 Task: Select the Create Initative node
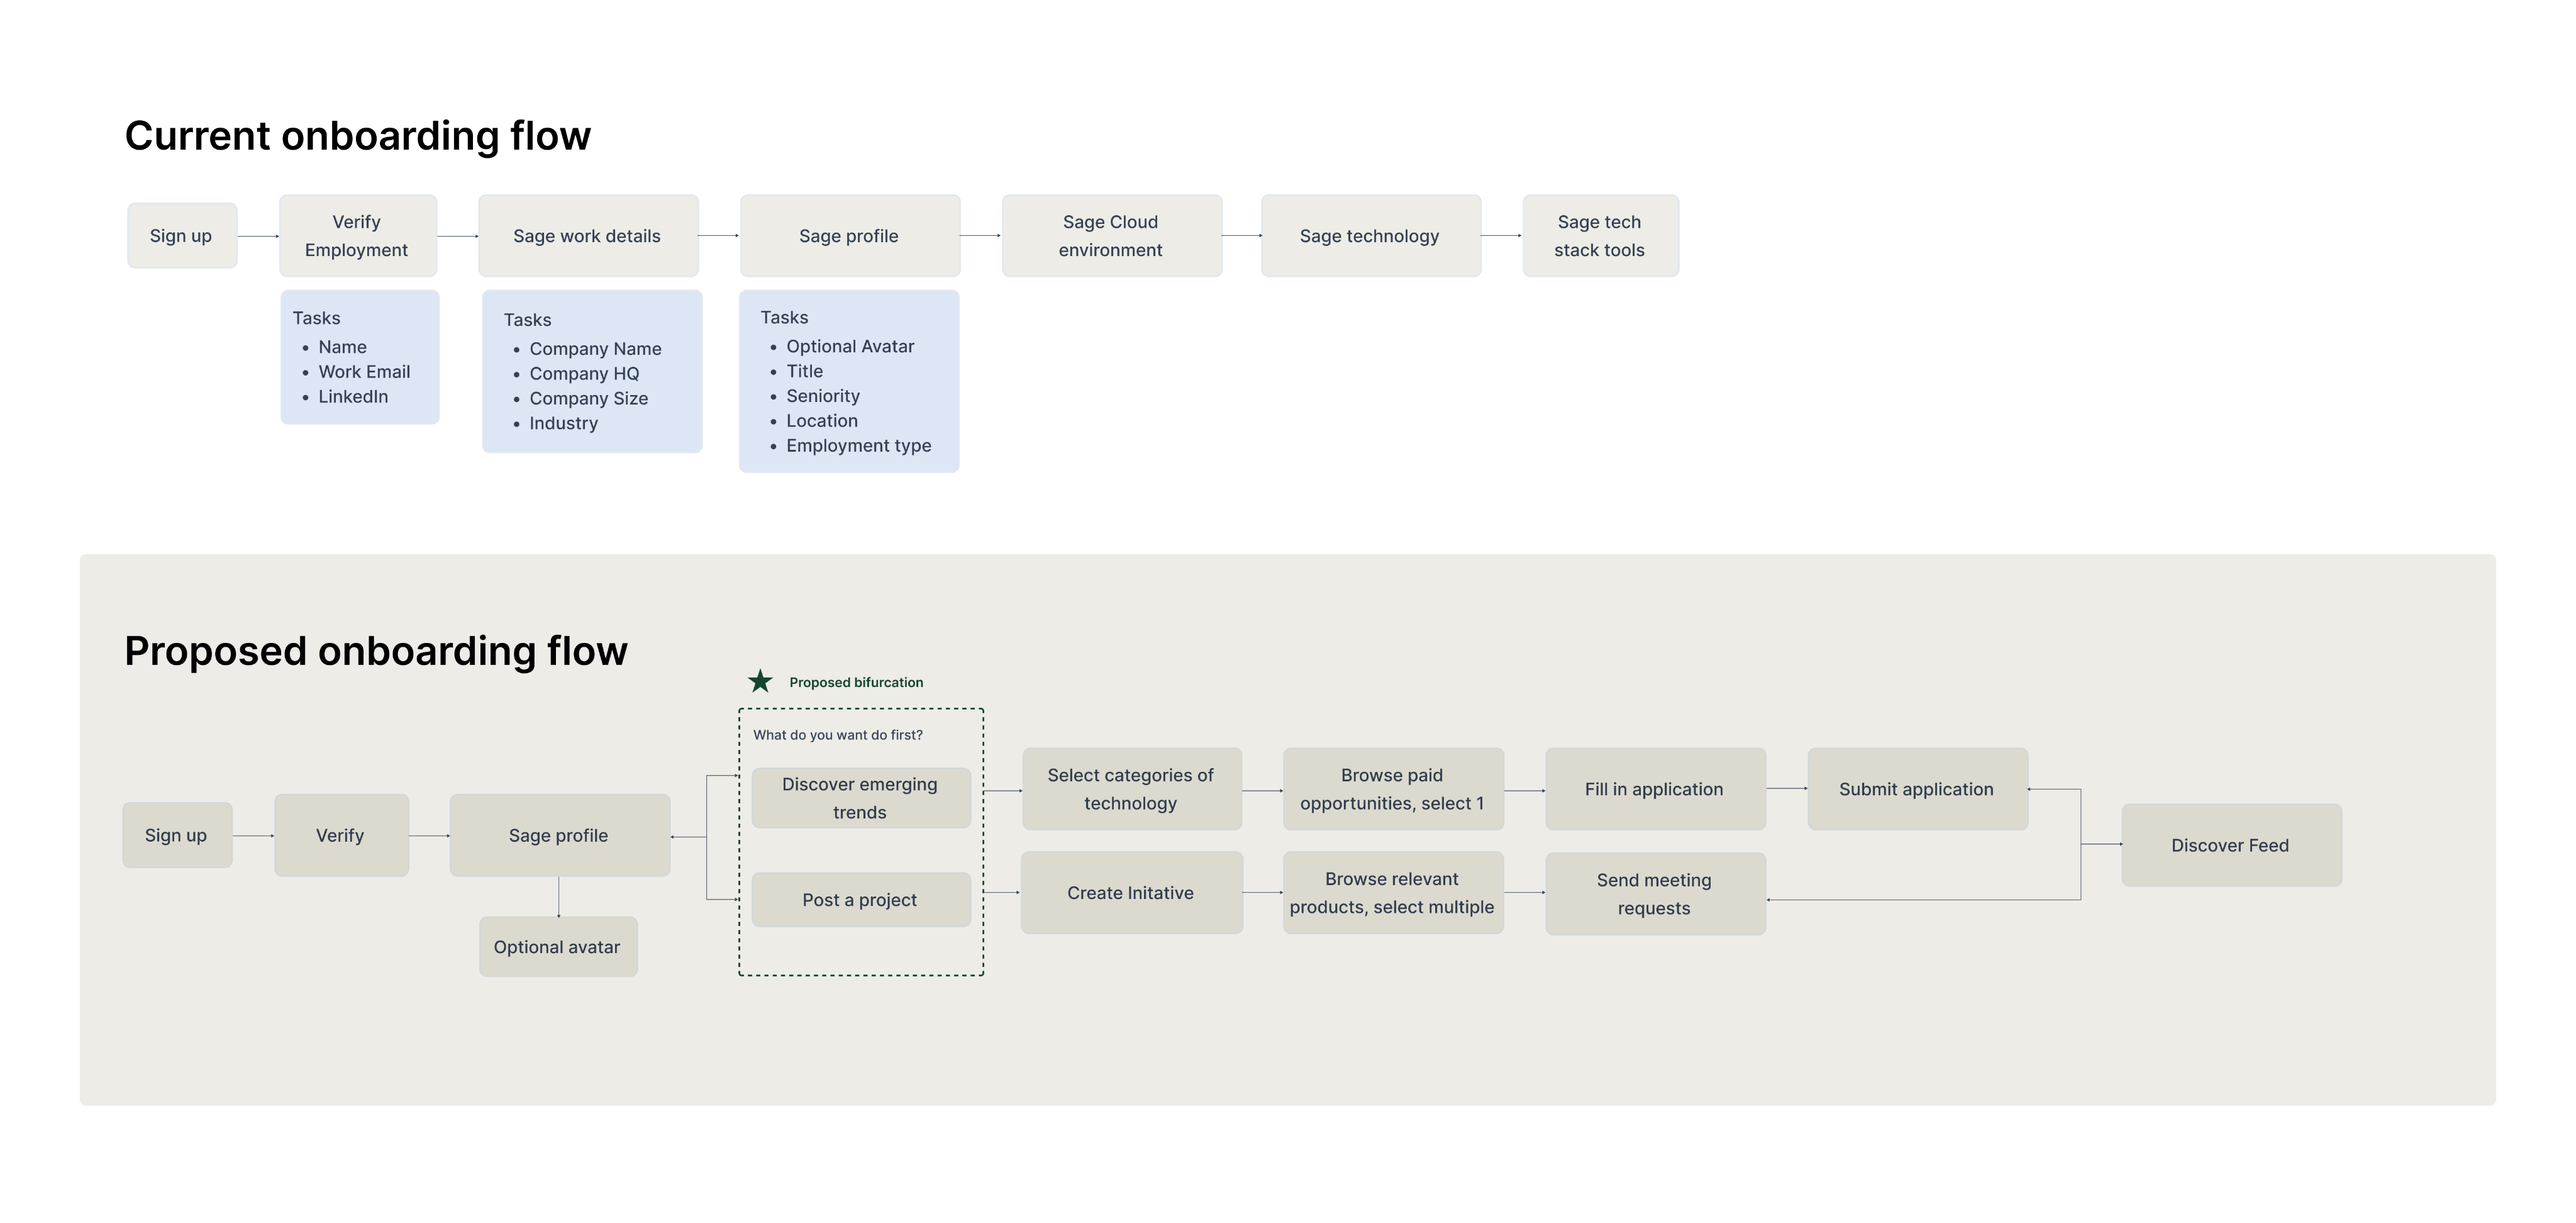(x=1131, y=893)
